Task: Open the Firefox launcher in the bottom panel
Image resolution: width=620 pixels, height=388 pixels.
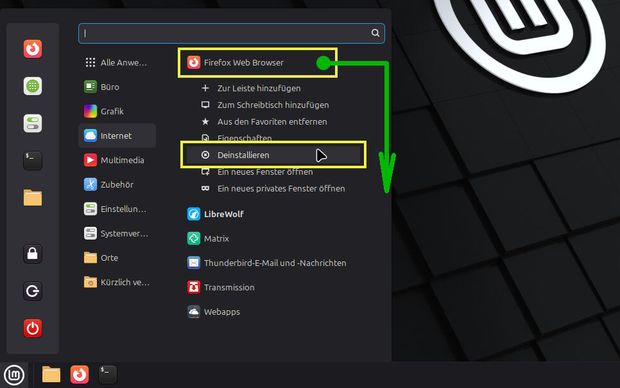Action: click(79, 374)
